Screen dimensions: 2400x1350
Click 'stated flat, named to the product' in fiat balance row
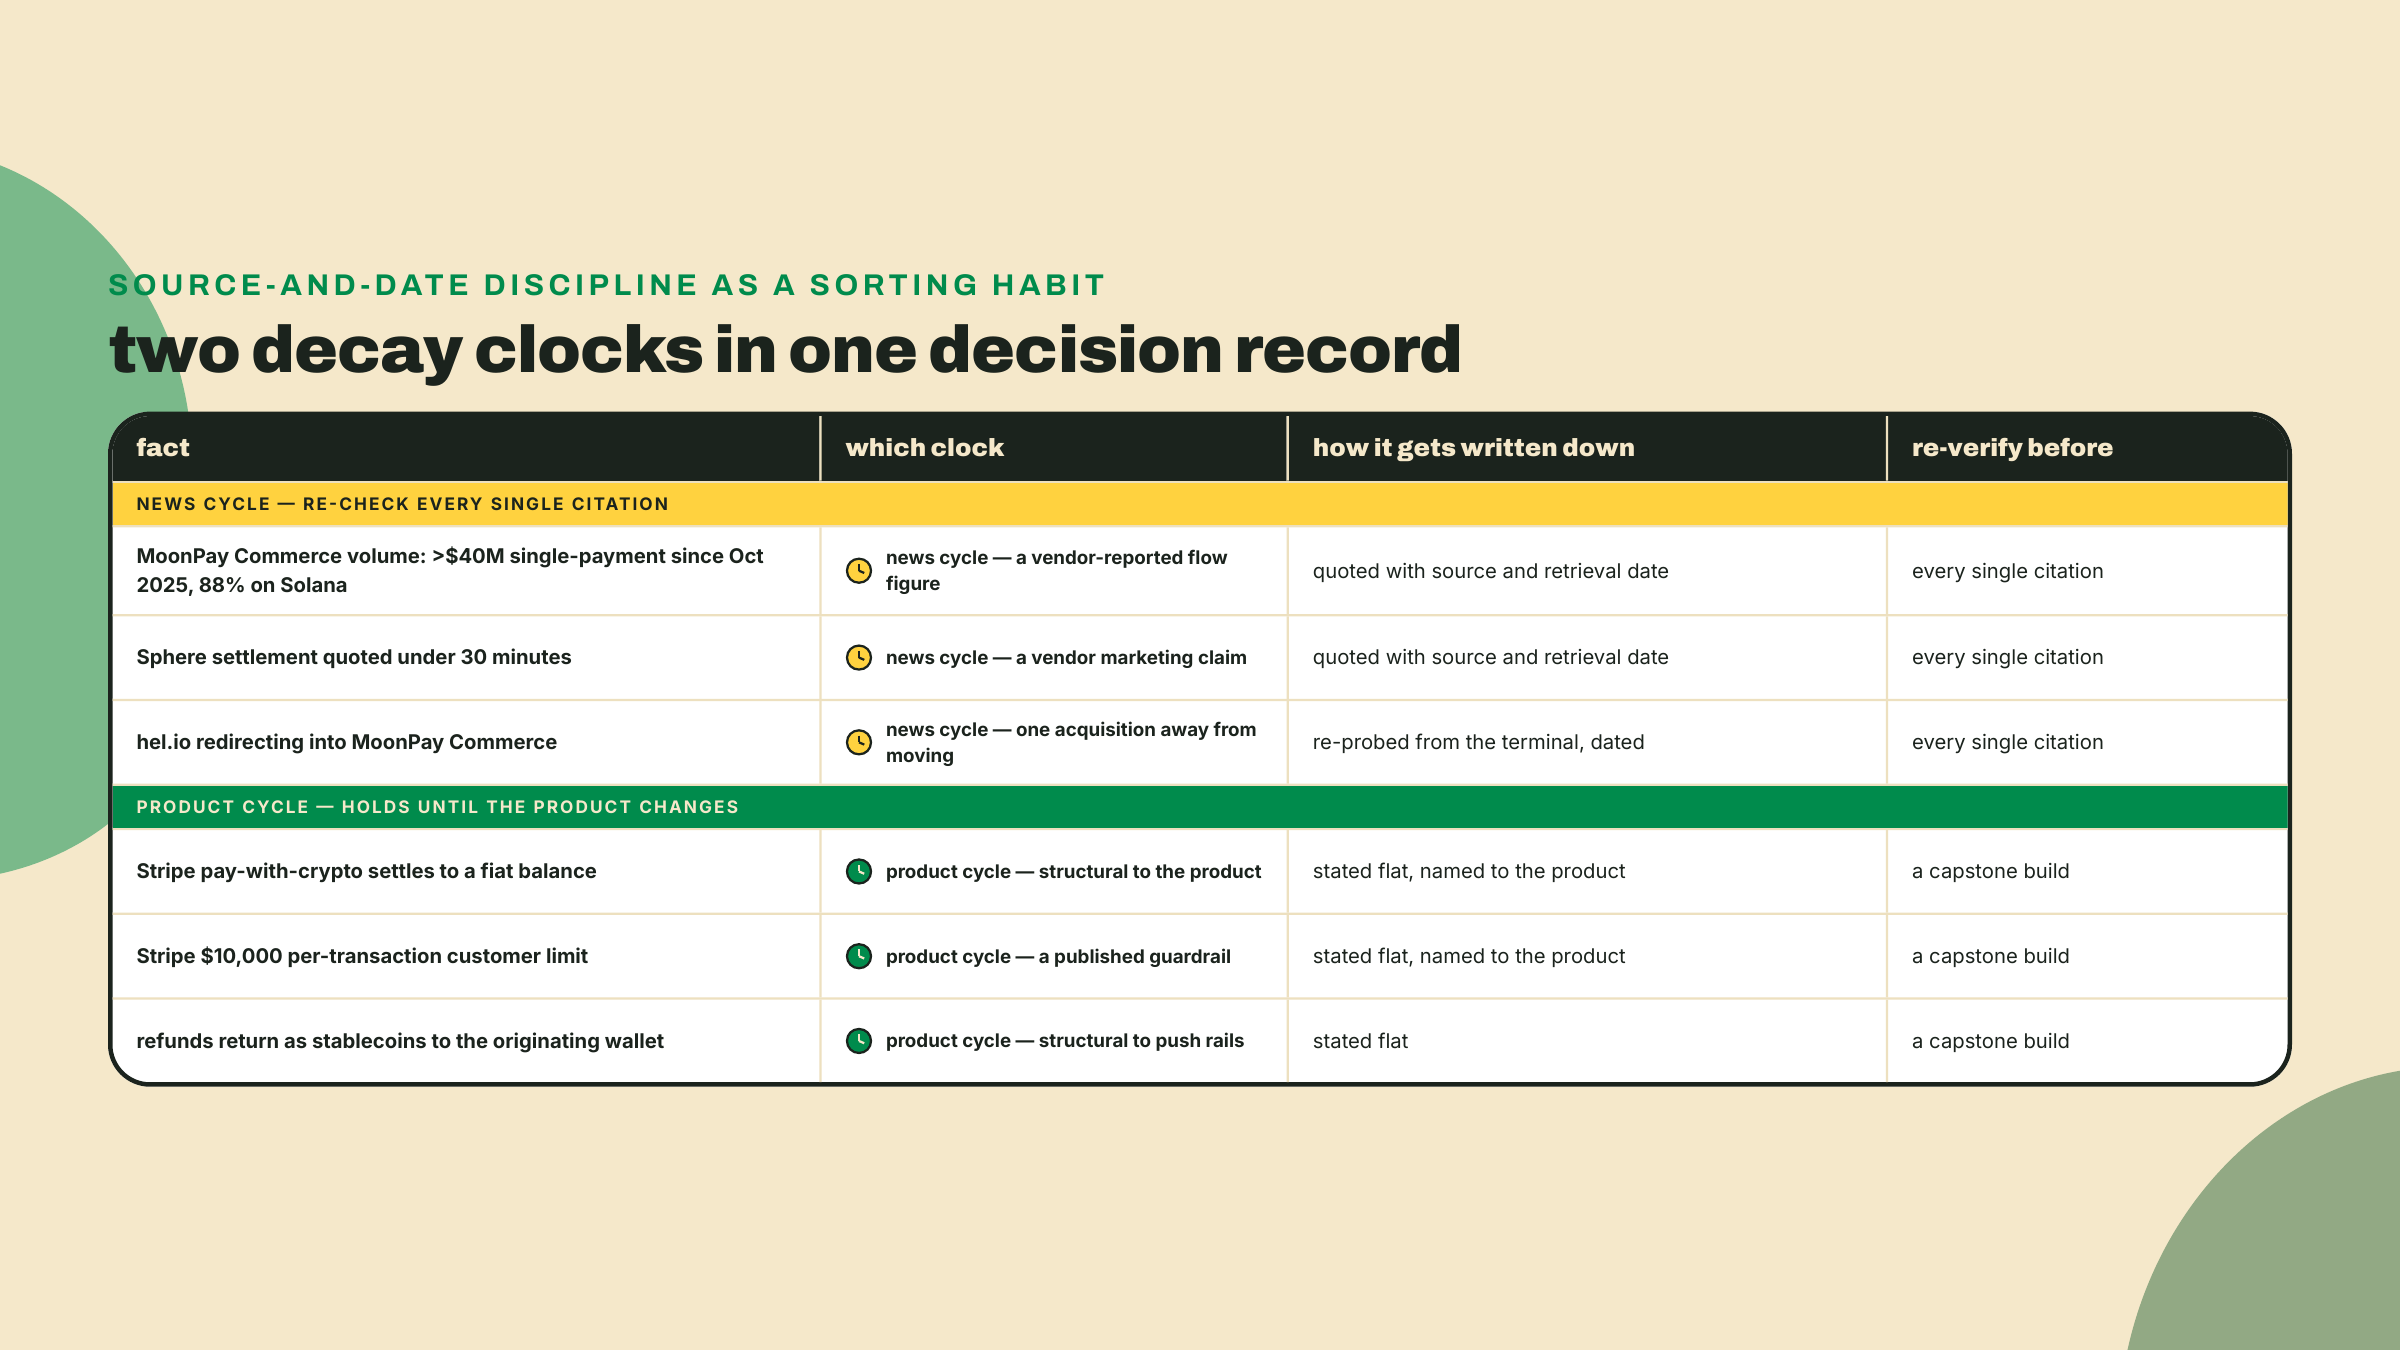coord(1469,871)
